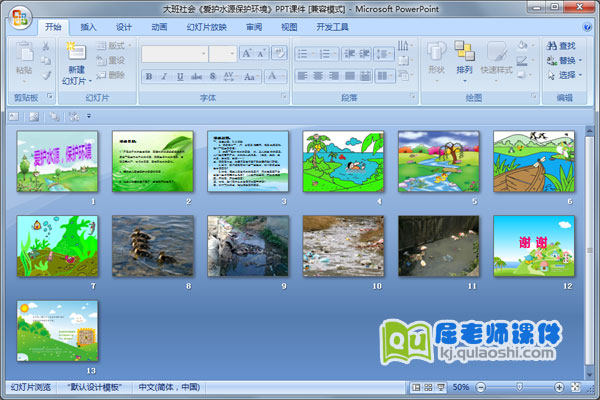Open the font name combo box
The width and height of the screenshot is (600, 400).
(175, 54)
